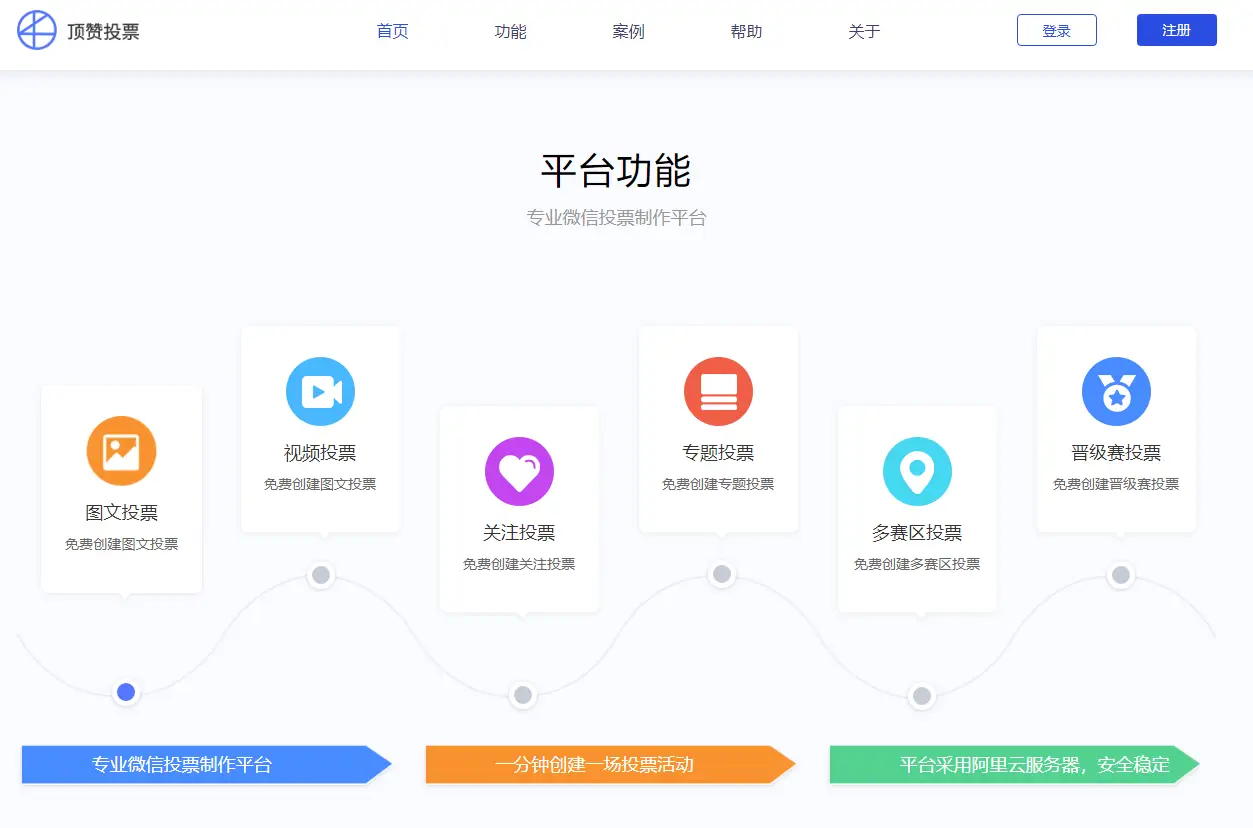Open the 首页 navigation item
Image resolution: width=1253 pixels, height=828 pixels.
[x=392, y=31]
